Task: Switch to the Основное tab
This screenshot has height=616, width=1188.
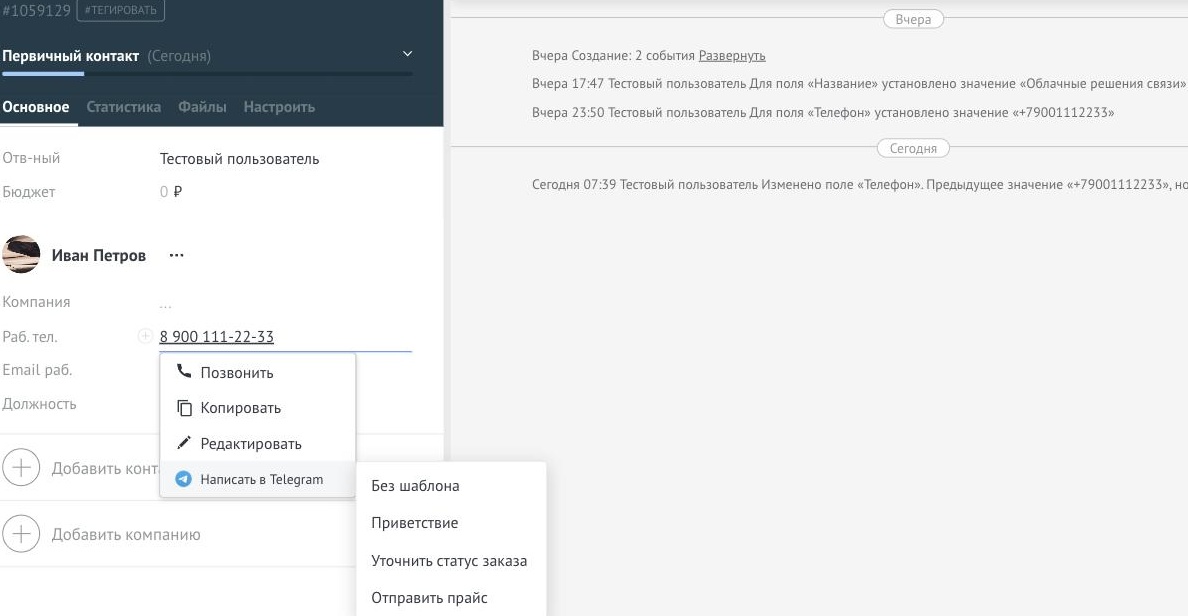Action: [x=36, y=107]
